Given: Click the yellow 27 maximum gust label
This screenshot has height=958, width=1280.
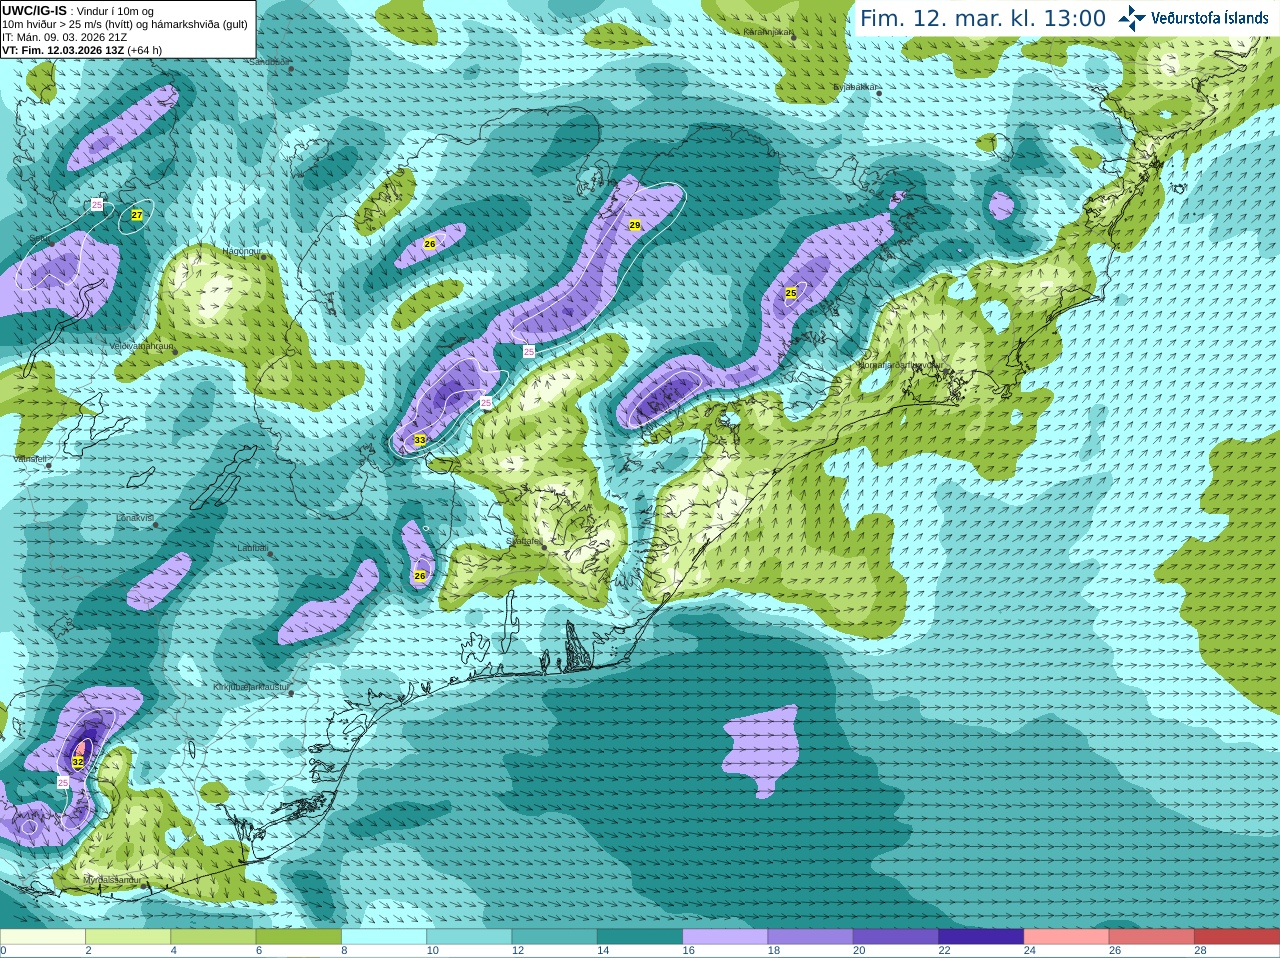Looking at the screenshot, I should coord(137,215).
